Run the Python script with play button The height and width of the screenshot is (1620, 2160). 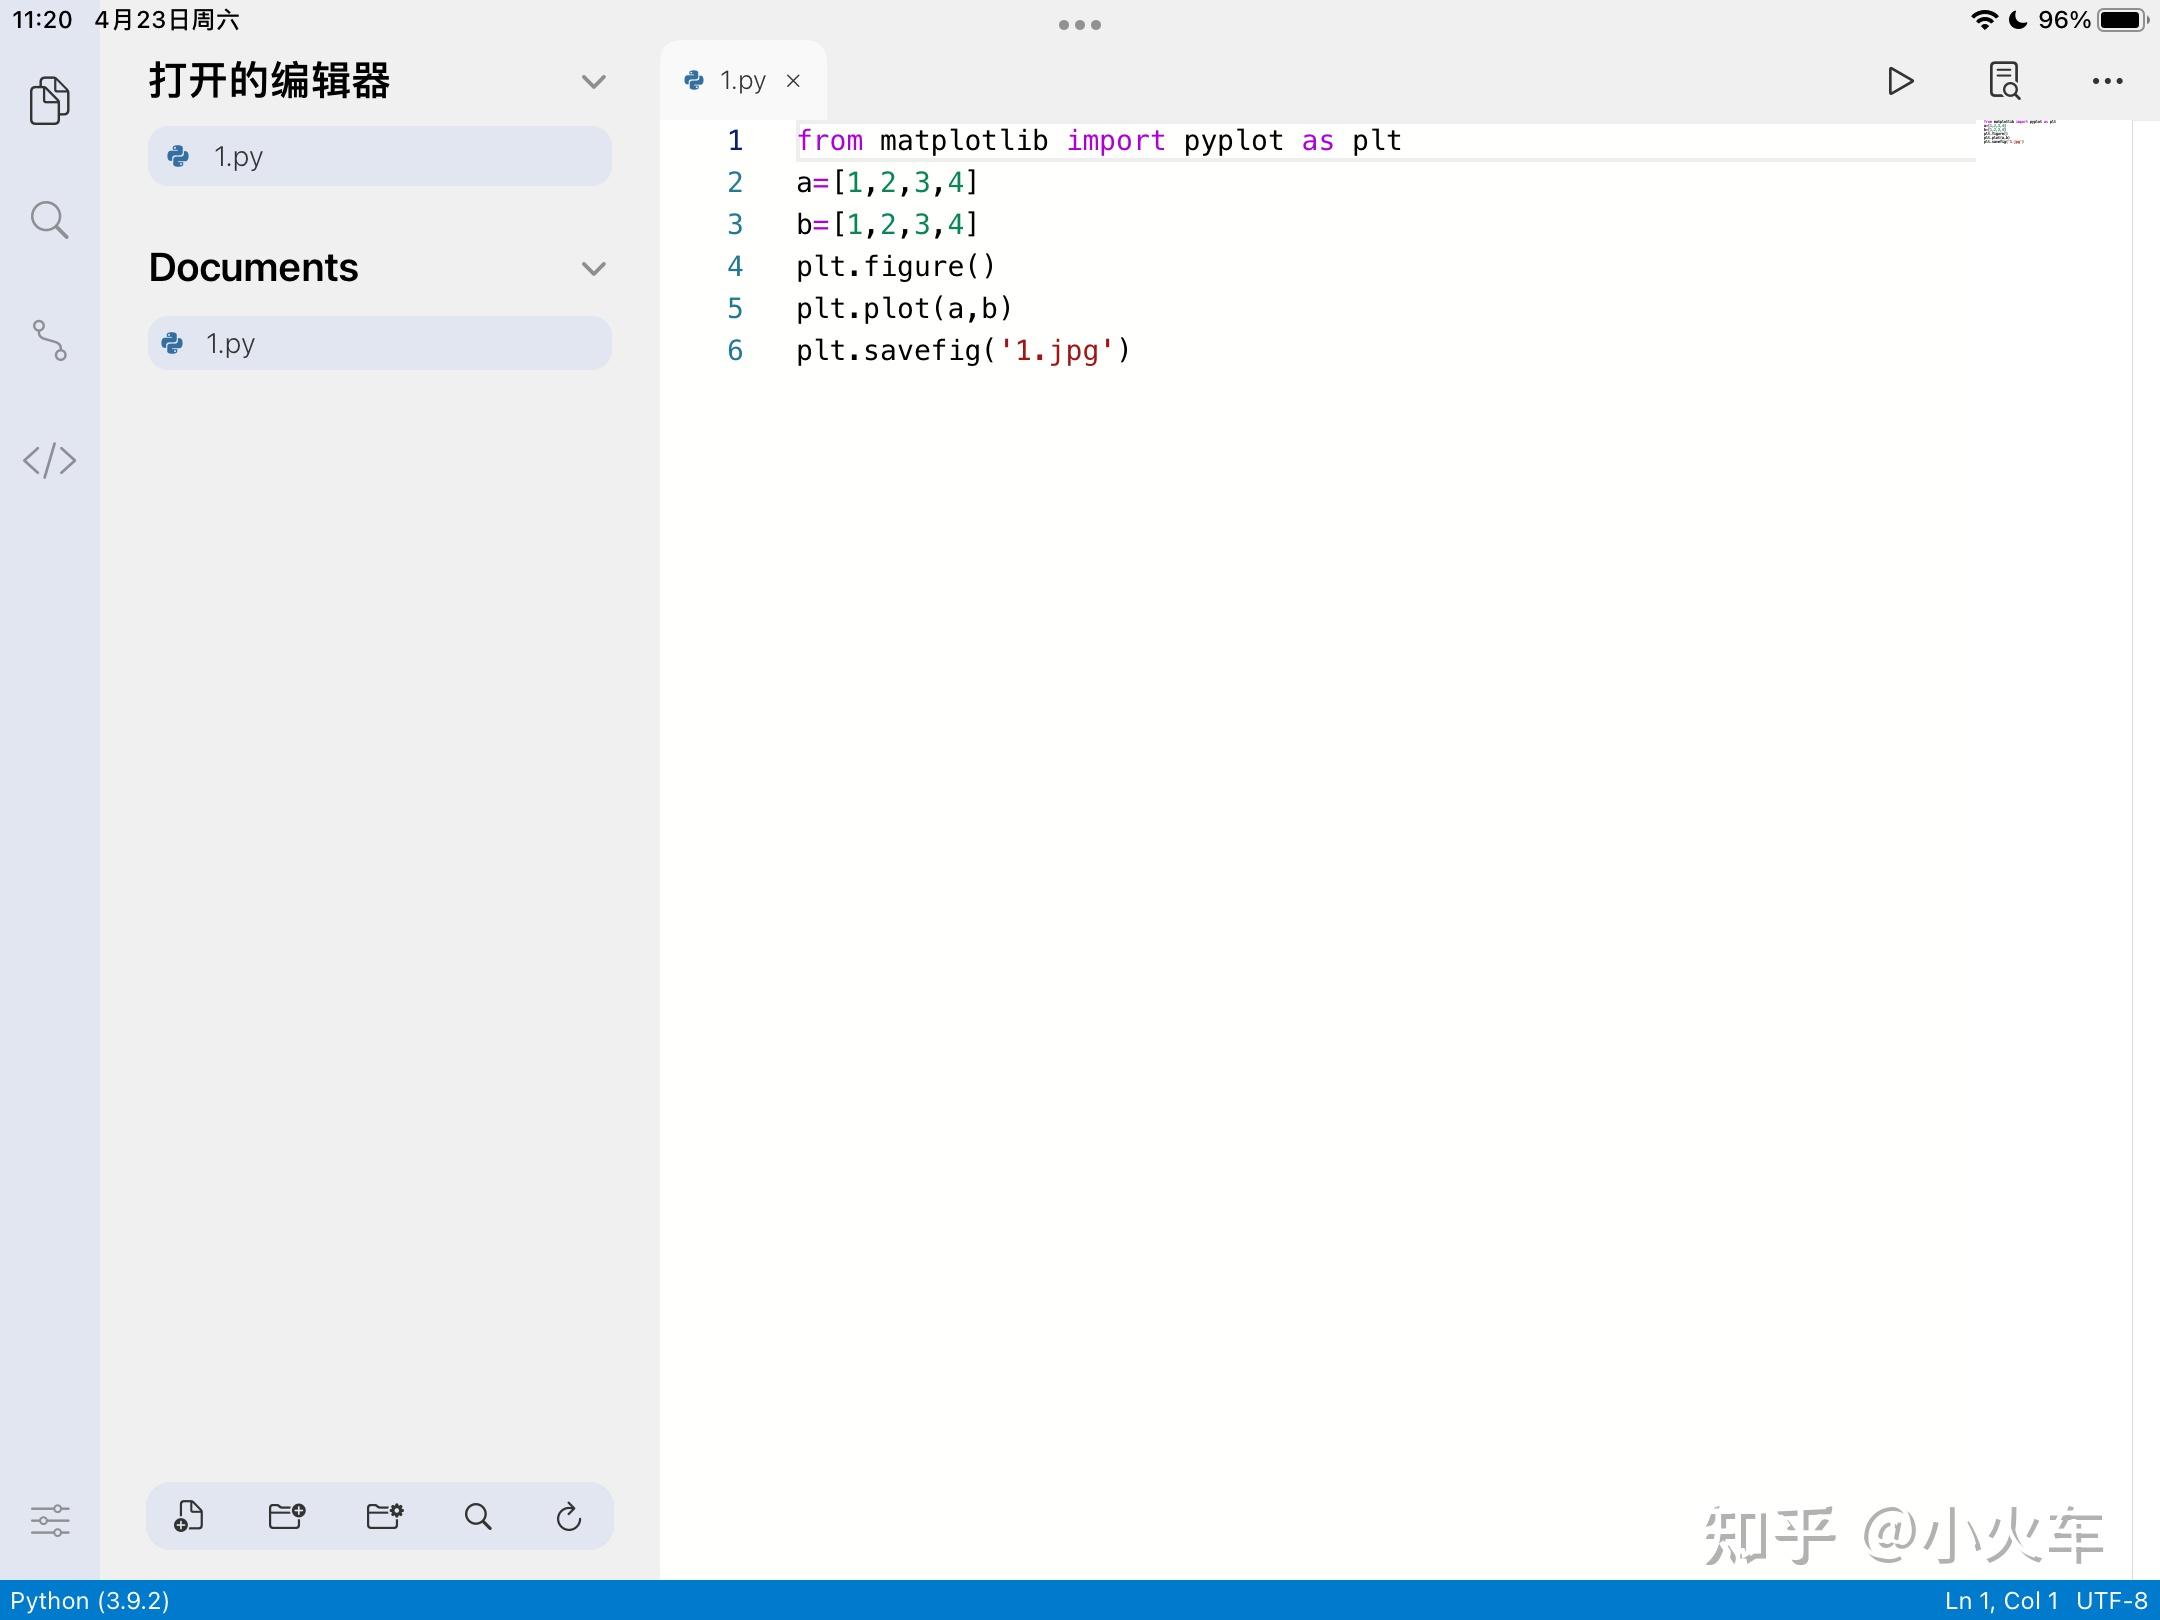1900,81
